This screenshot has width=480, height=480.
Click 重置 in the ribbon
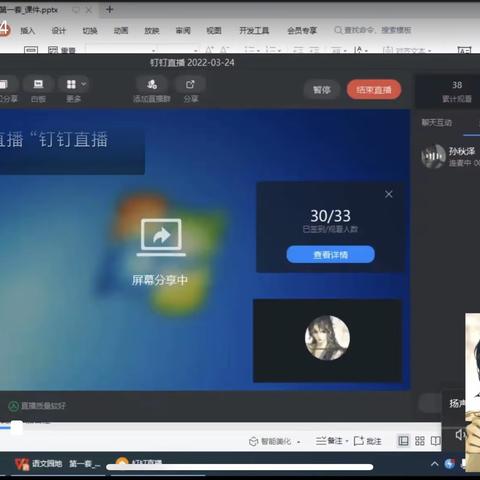click(62, 50)
